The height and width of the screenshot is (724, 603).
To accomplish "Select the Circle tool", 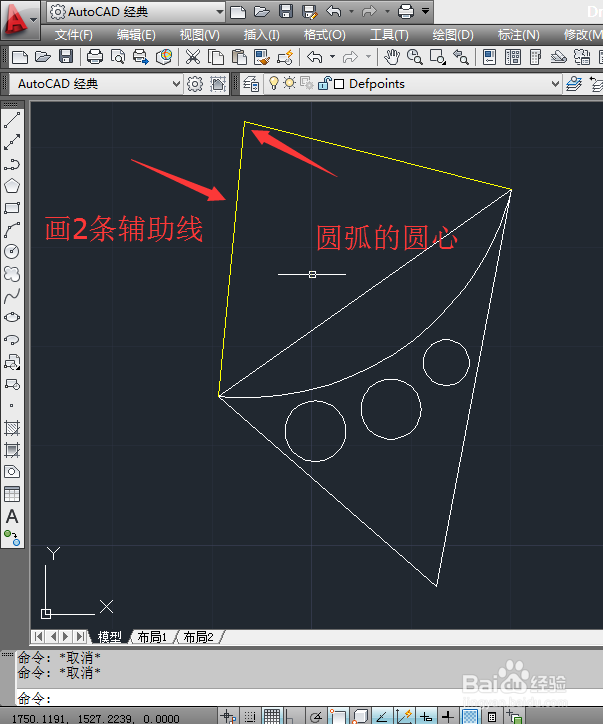I will [x=12, y=251].
